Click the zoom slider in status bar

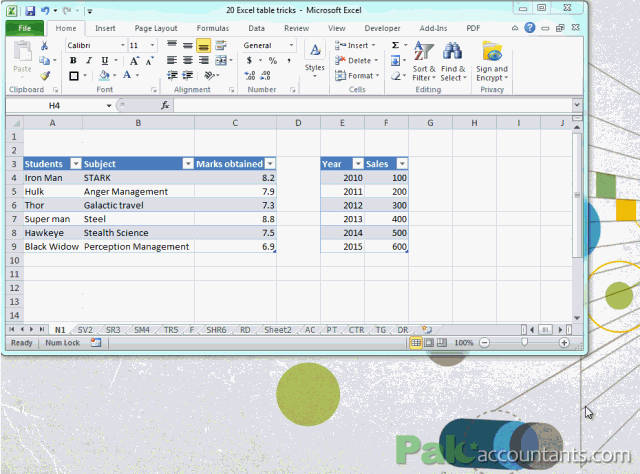(x=524, y=343)
